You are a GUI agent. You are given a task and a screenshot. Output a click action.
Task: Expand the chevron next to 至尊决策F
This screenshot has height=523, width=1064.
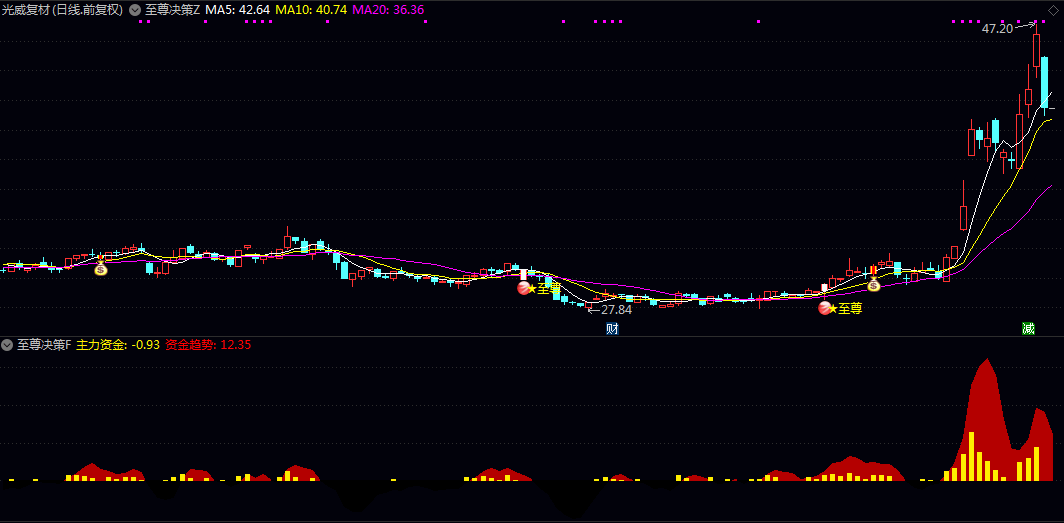coord(7,345)
